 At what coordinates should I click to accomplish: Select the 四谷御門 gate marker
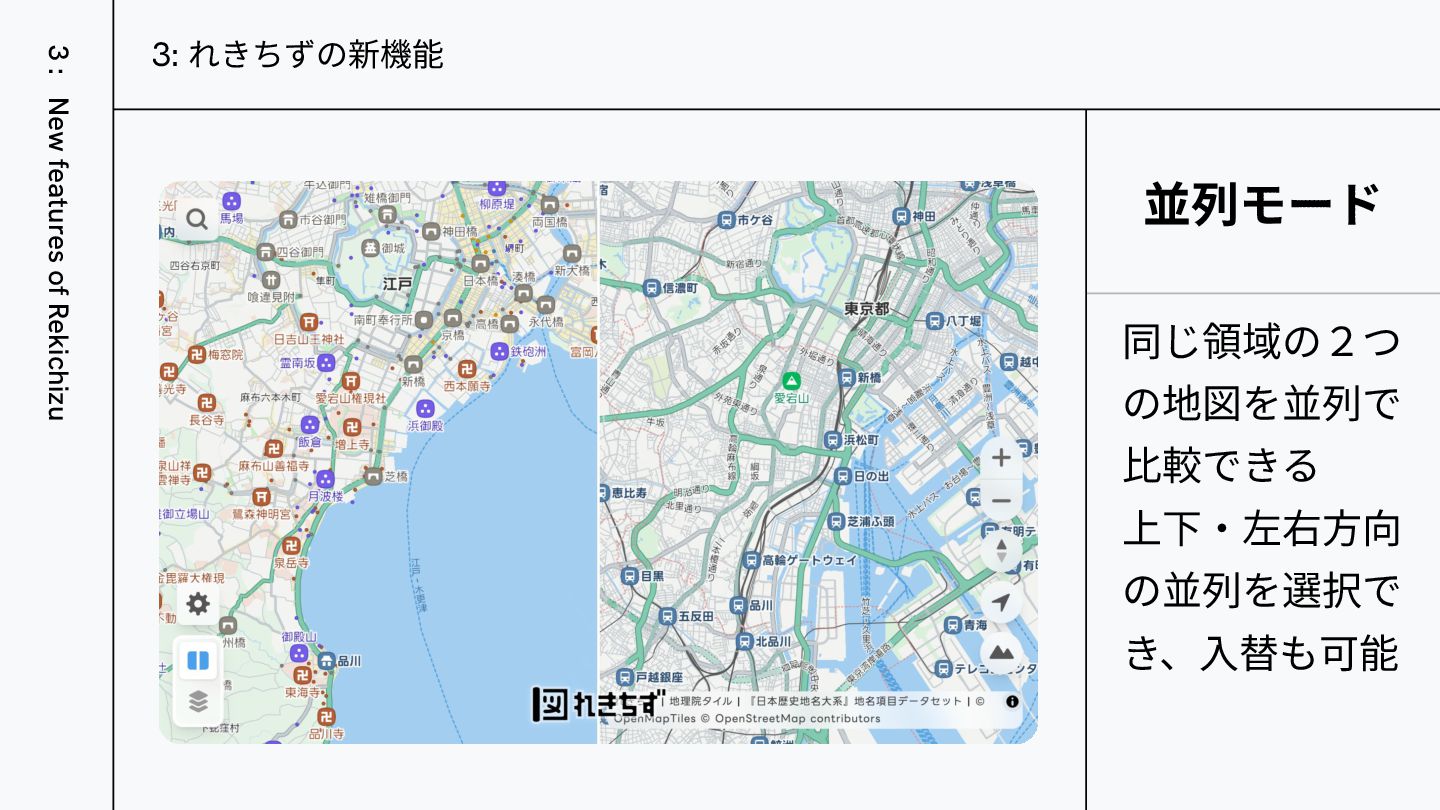266,252
